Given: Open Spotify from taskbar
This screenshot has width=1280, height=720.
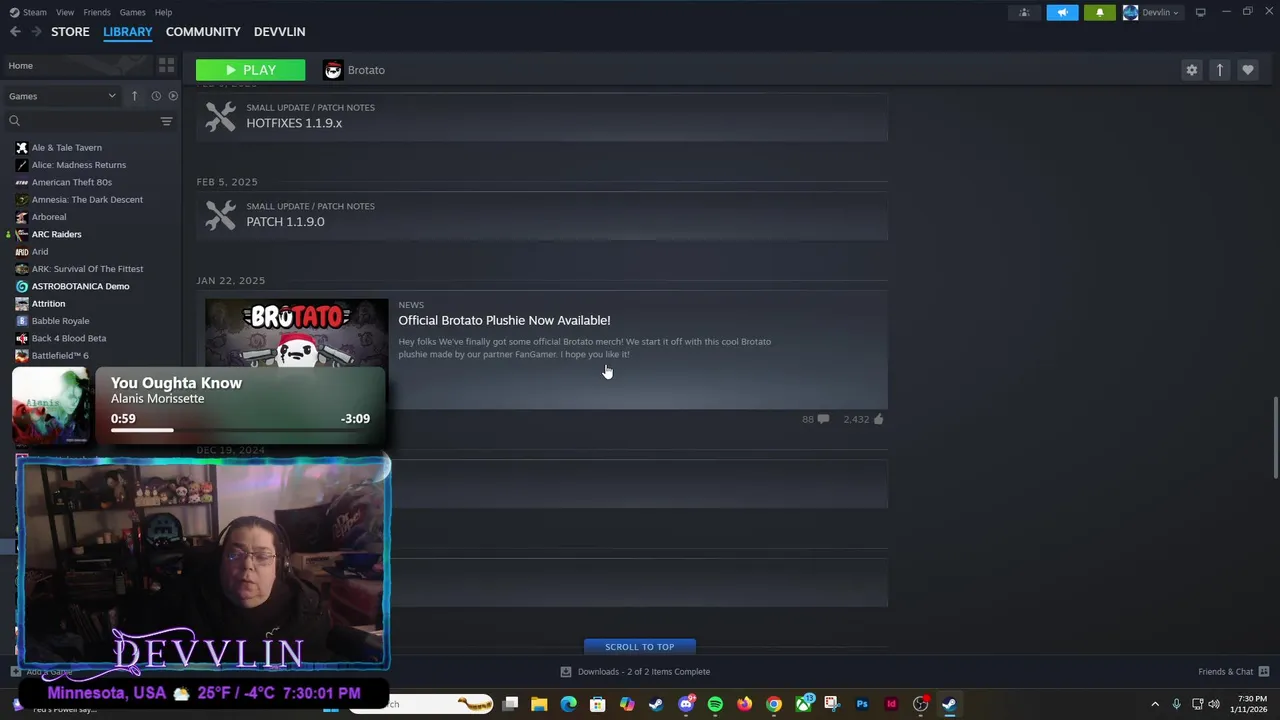Looking at the screenshot, I should 715,704.
